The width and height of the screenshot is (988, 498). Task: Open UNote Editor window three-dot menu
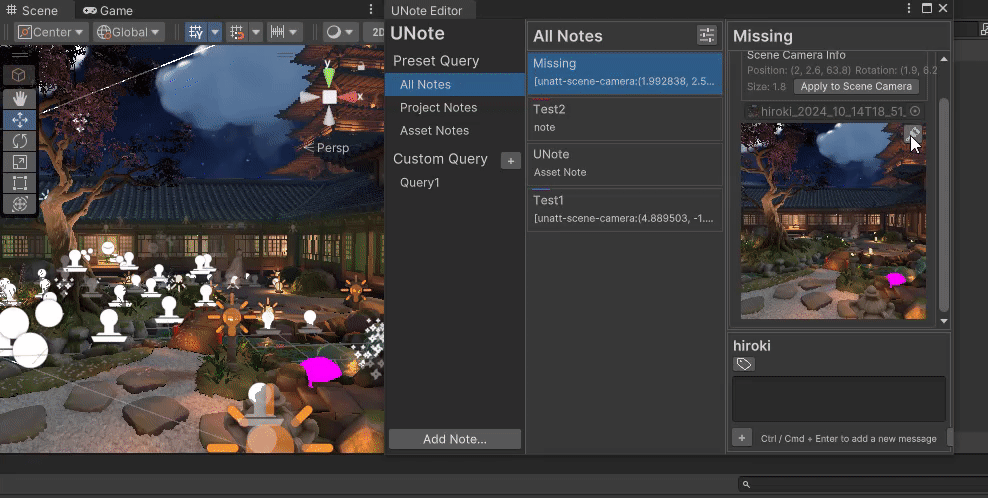click(x=909, y=8)
